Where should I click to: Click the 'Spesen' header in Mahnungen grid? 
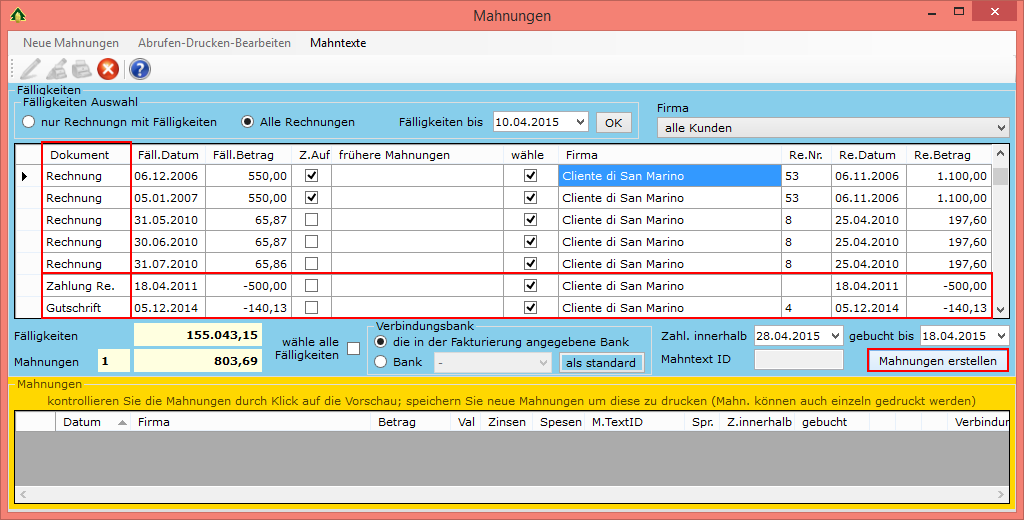(559, 422)
